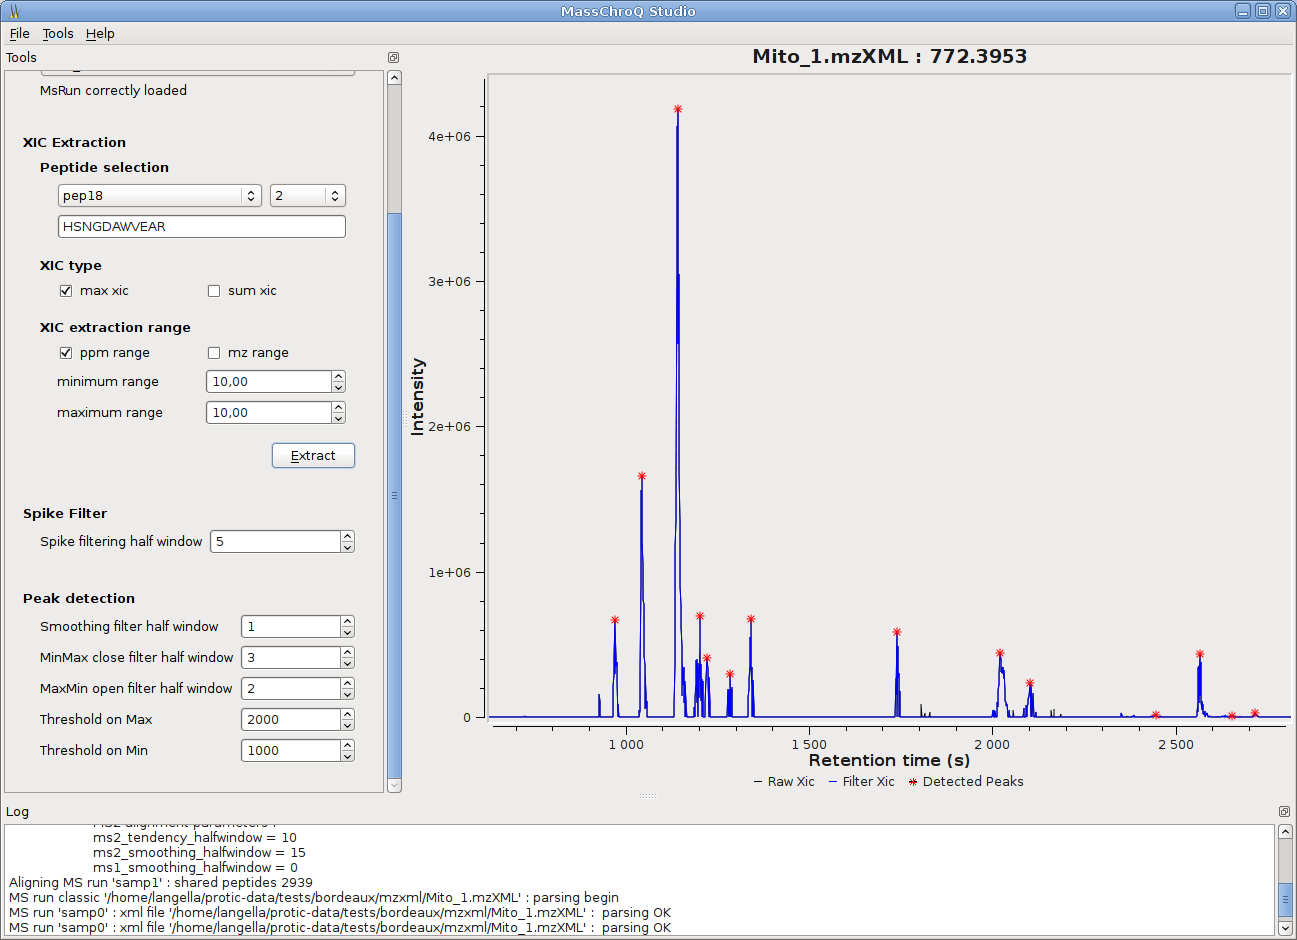Float the Tools panel using its dock icon
This screenshot has width=1297, height=940.
click(393, 58)
